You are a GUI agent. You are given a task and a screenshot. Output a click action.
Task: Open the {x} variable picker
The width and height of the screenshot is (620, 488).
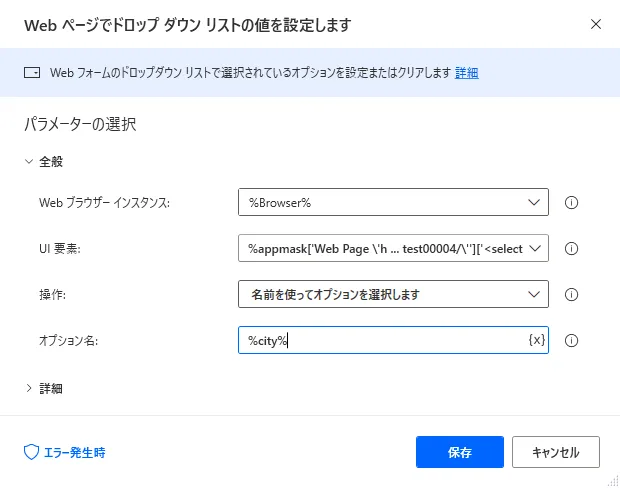coord(537,341)
